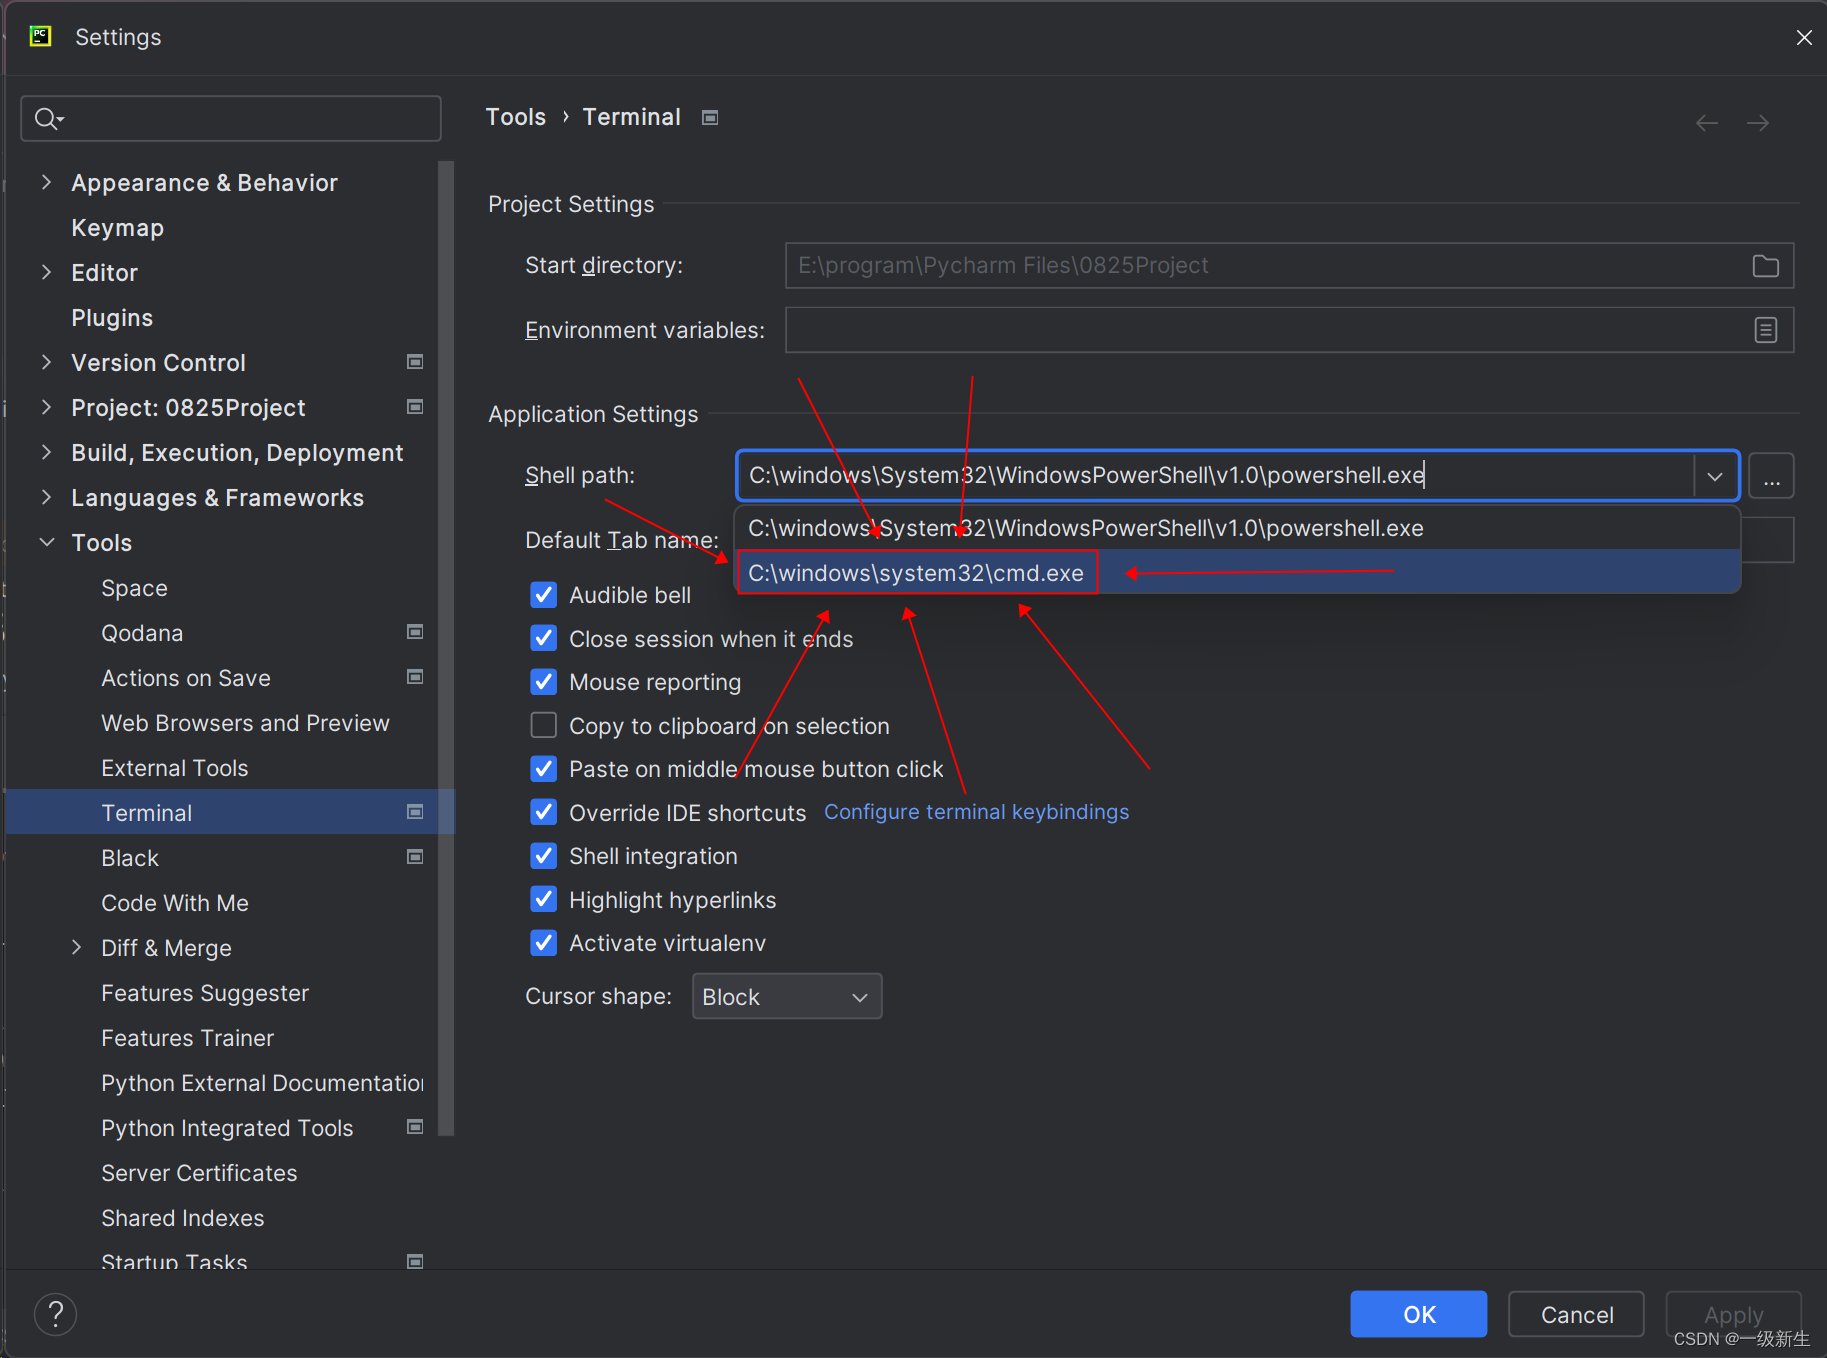Click the modified-settings icon beside Version Control
The height and width of the screenshot is (1358, 1827).
pos(415,361)
